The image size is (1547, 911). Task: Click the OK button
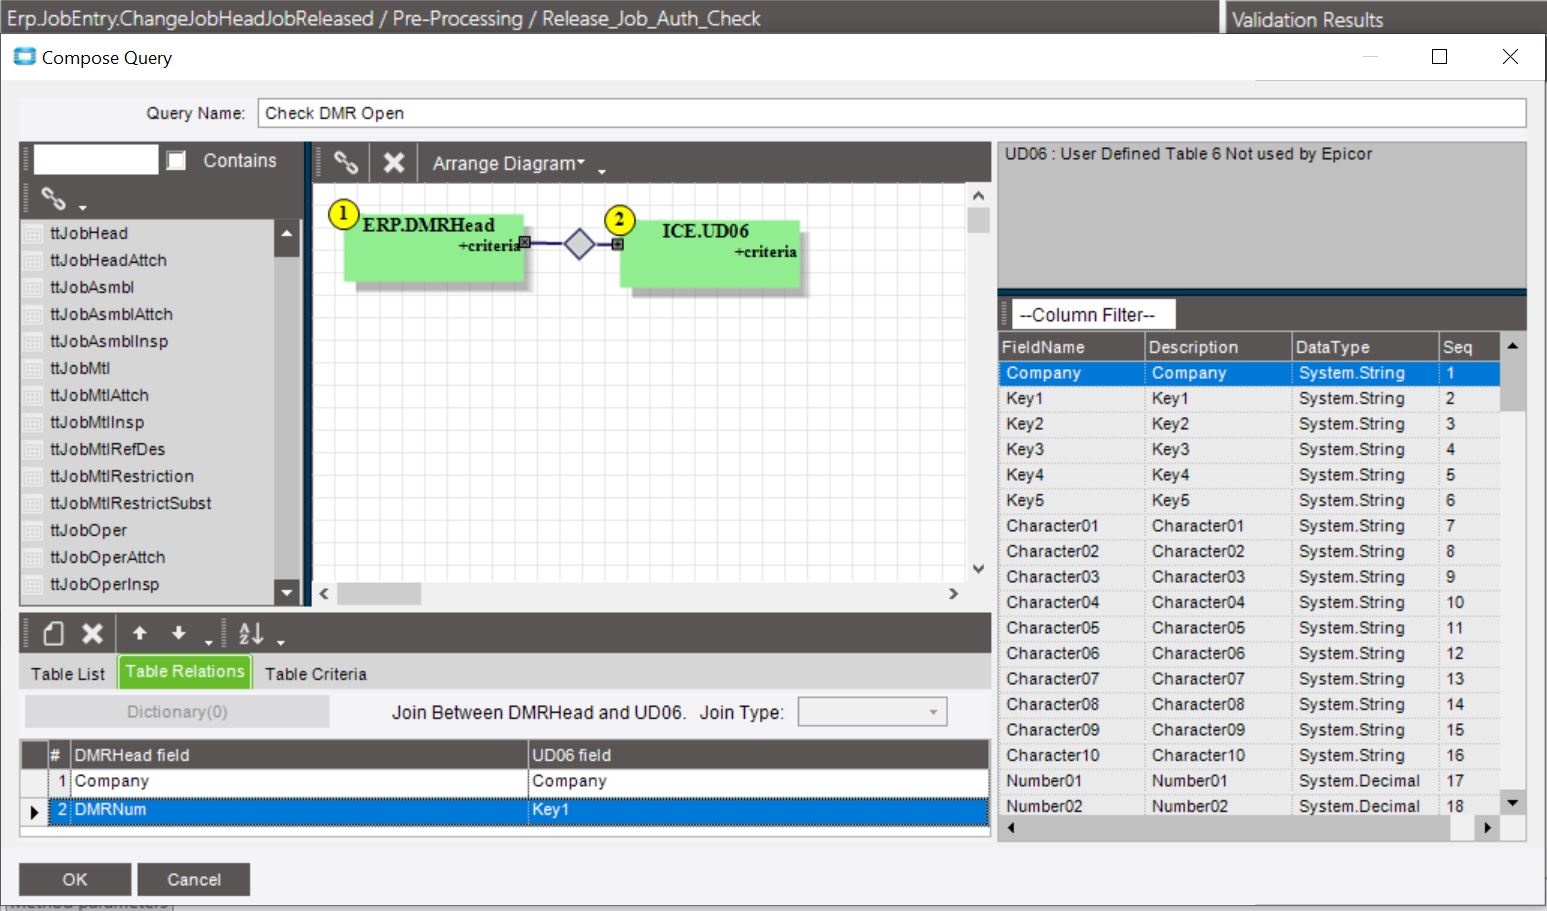point(75,879)
